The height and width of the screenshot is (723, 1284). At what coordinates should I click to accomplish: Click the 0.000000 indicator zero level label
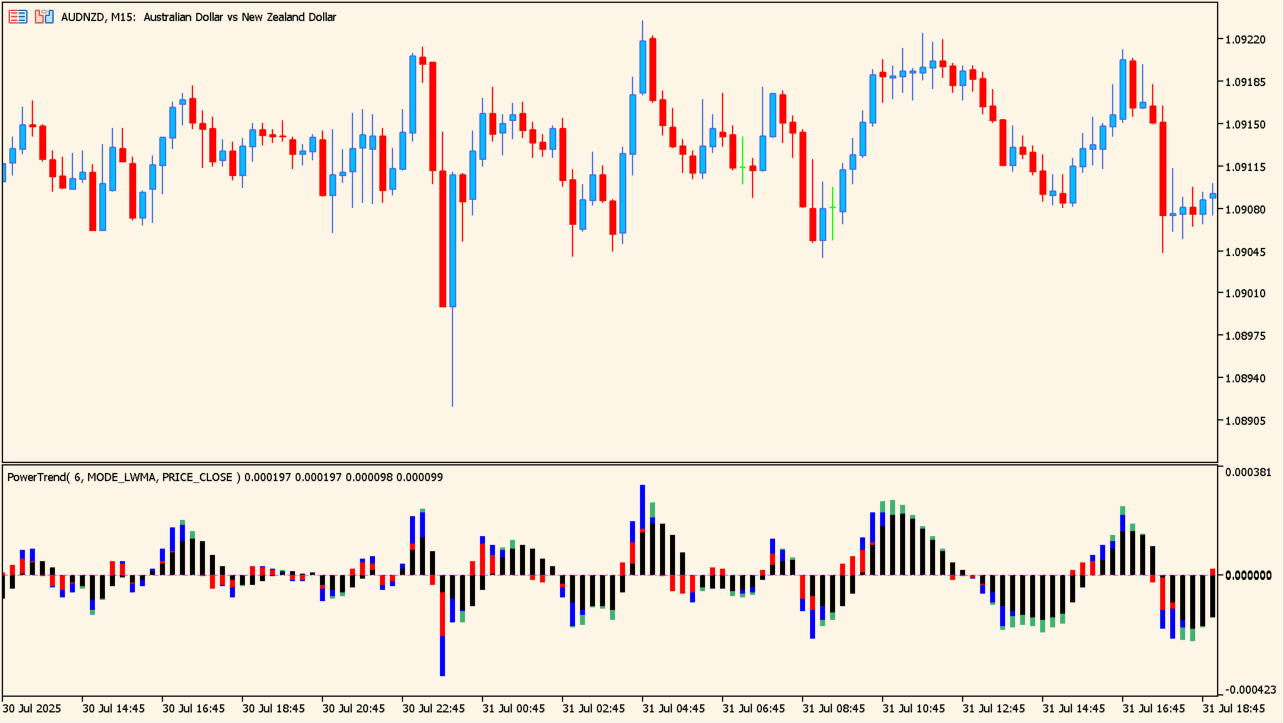click(x=1247, y=575)
